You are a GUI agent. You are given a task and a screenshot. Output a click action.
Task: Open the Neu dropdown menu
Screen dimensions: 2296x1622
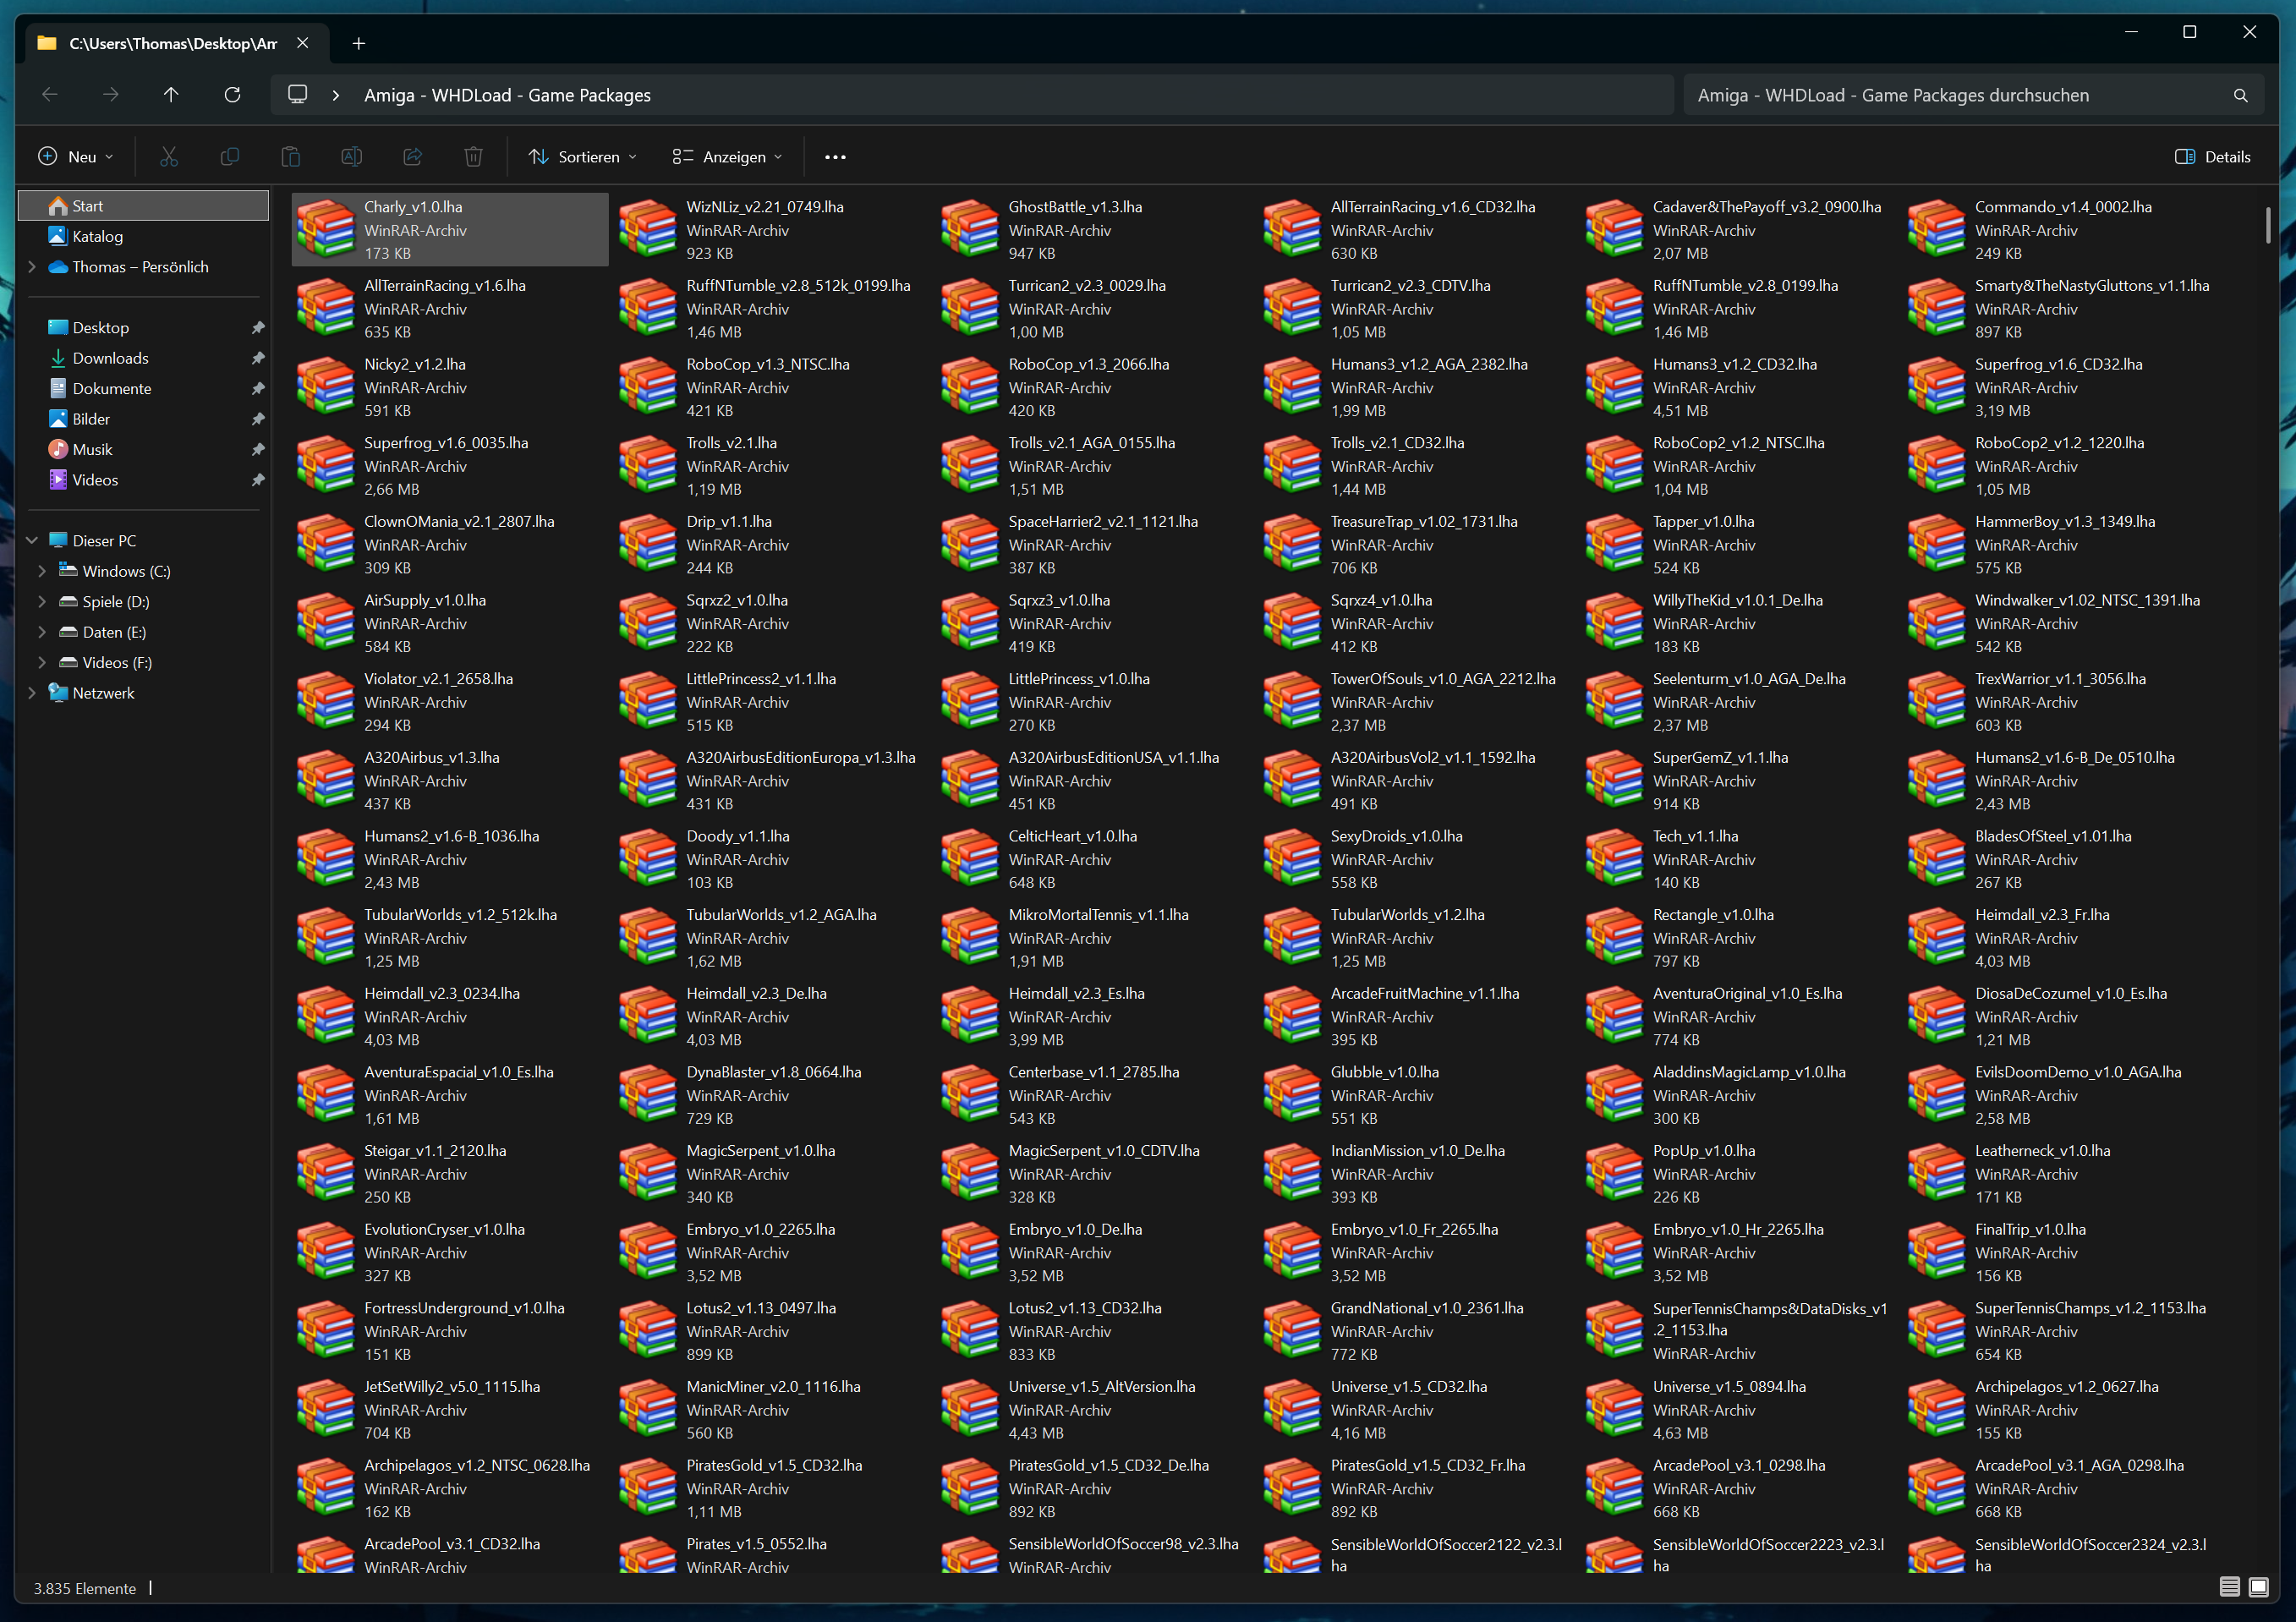click(x=76, y=157)
